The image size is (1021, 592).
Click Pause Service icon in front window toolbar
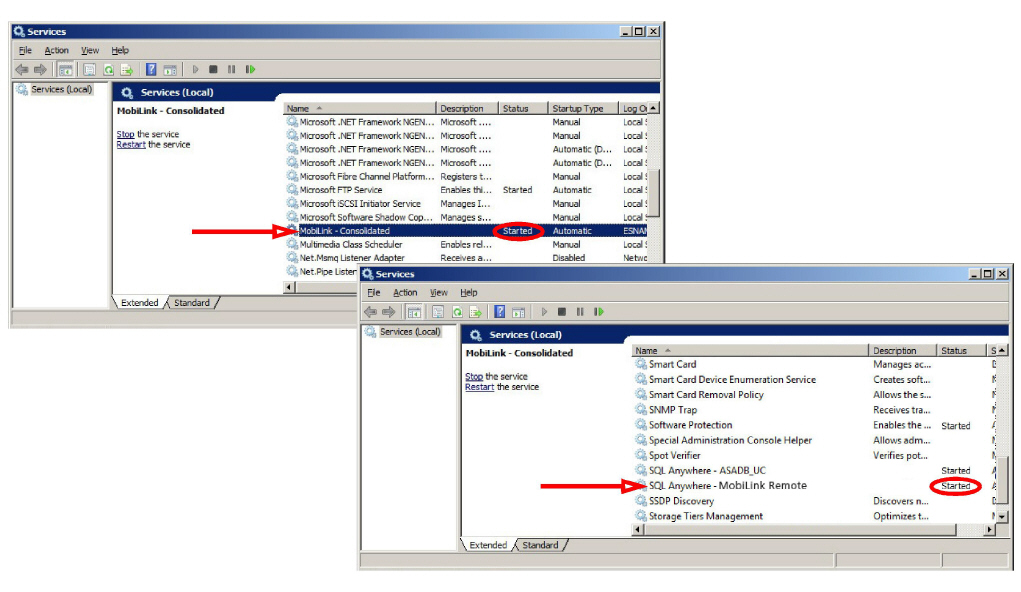(x=580, y=312)
